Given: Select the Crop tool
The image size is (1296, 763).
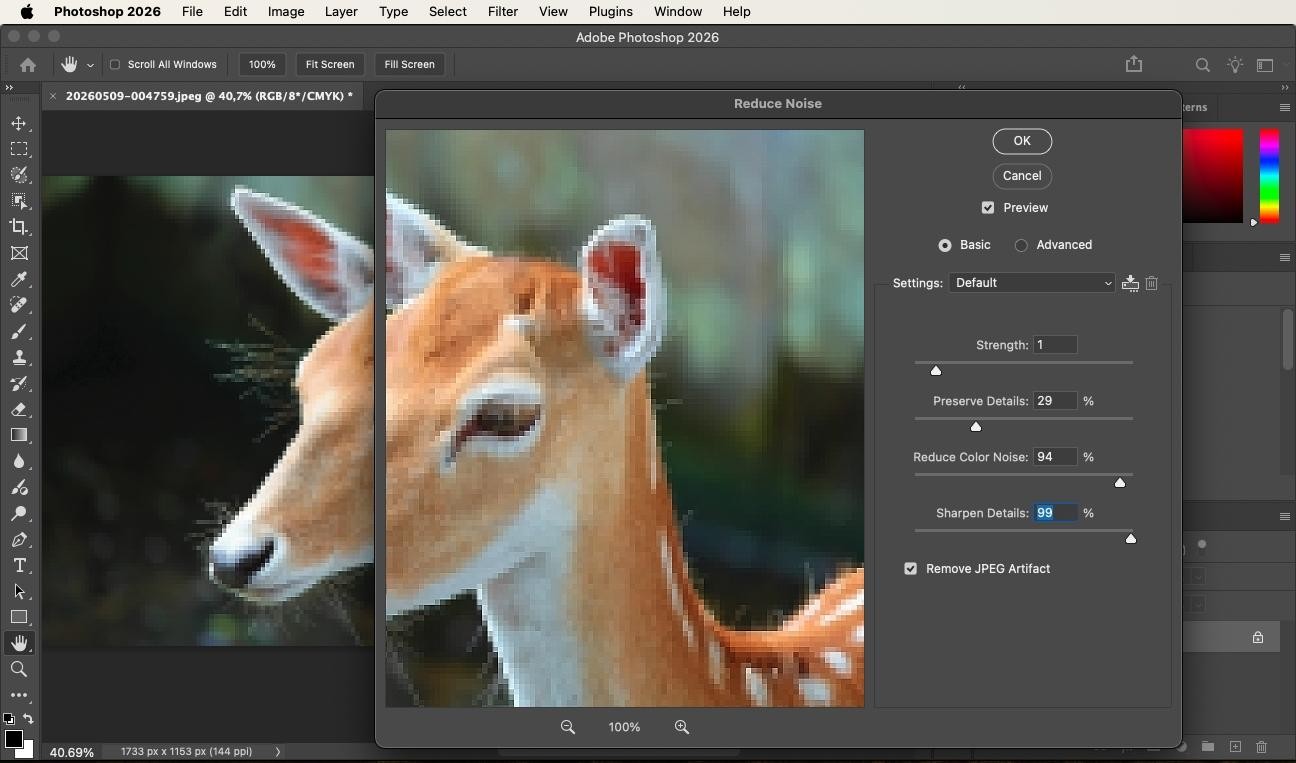Looking at the screenshot, I should [19, 227].
